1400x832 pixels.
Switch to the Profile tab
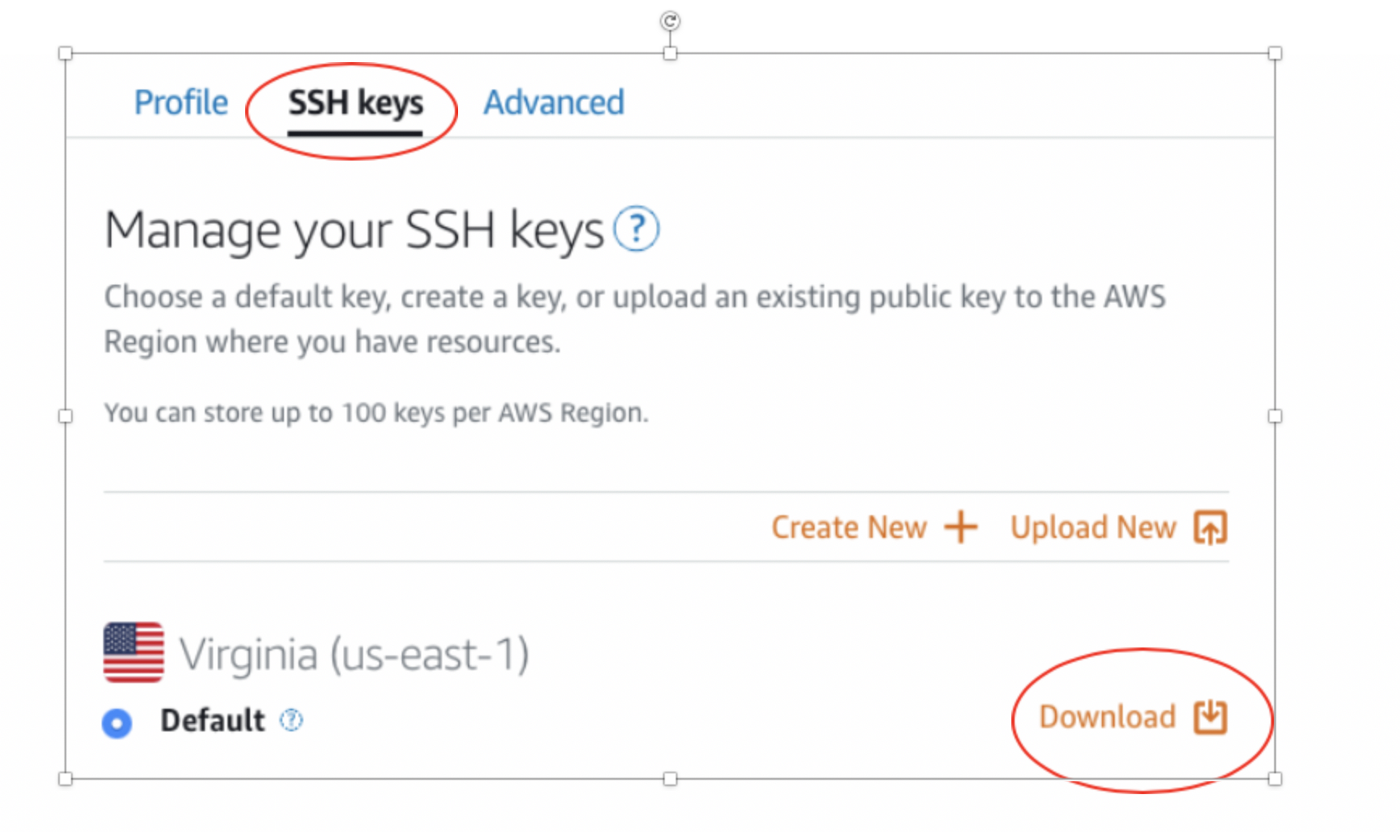tap(181, 102)
